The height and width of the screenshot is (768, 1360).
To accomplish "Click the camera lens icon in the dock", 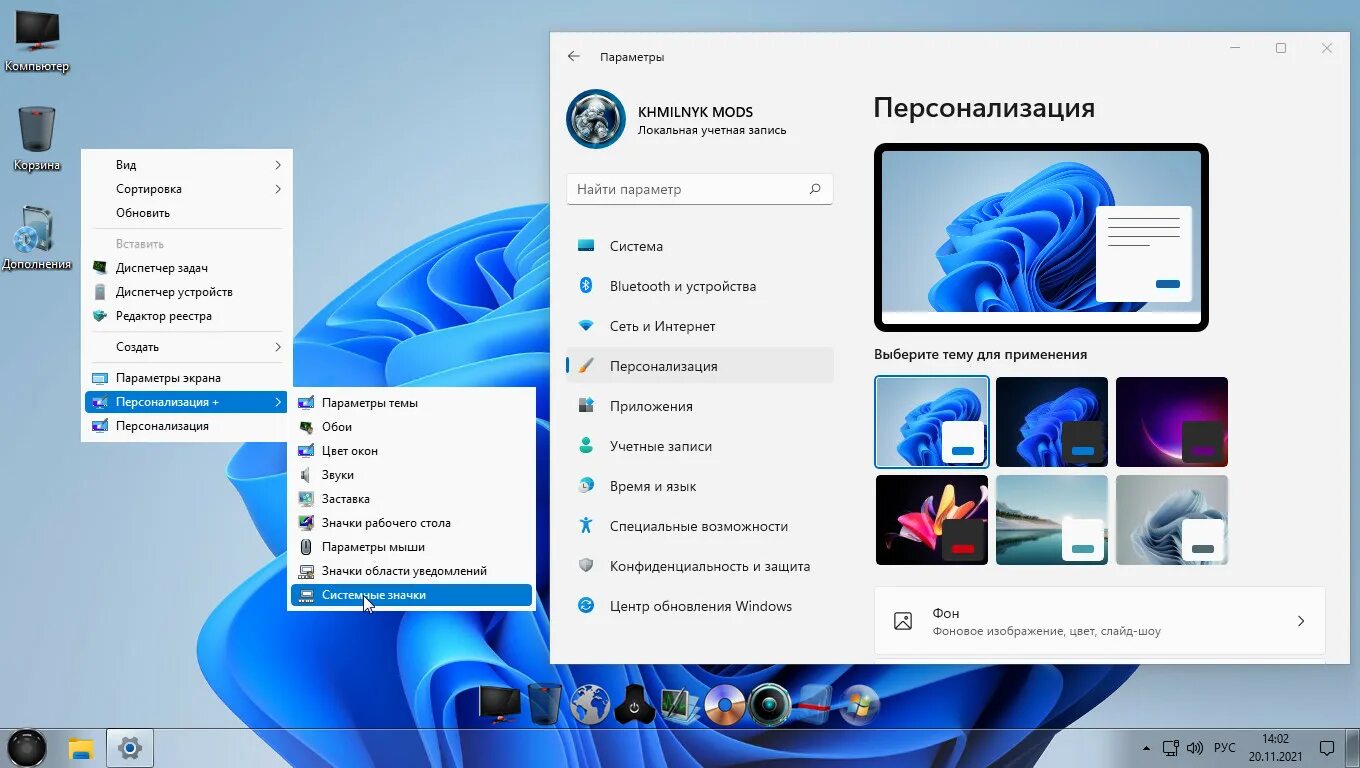I will 770,705.
